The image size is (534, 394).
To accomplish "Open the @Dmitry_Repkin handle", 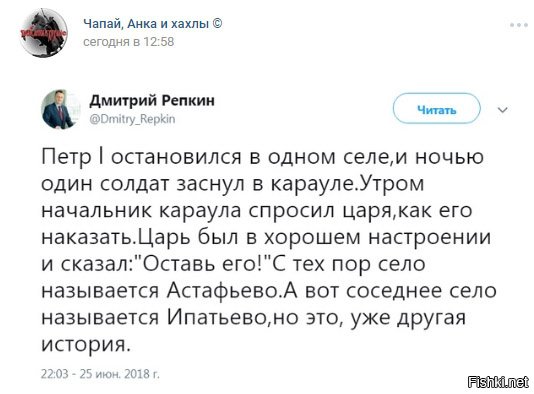I will coord(132,119).
